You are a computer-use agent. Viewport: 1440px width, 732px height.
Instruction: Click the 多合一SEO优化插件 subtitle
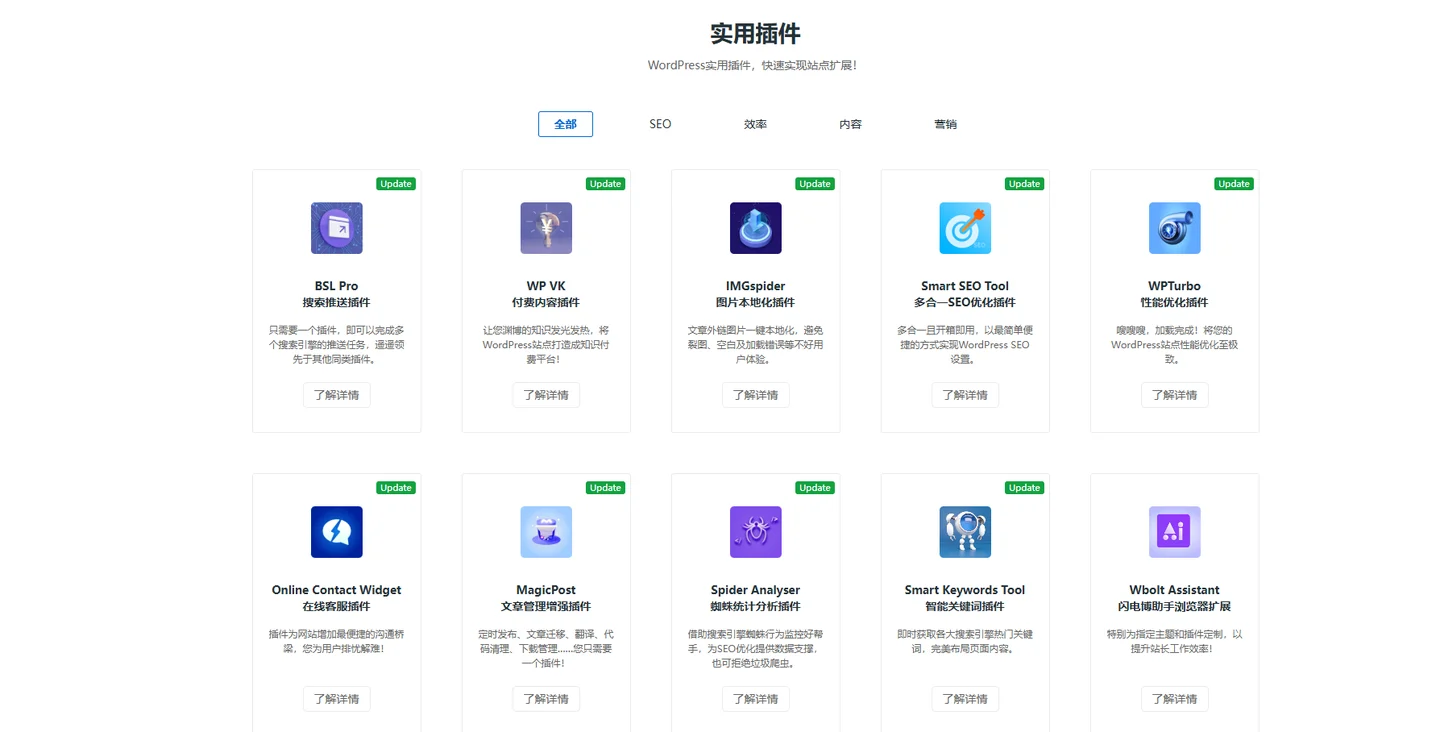pyautogui.click(x=965, y=303)
